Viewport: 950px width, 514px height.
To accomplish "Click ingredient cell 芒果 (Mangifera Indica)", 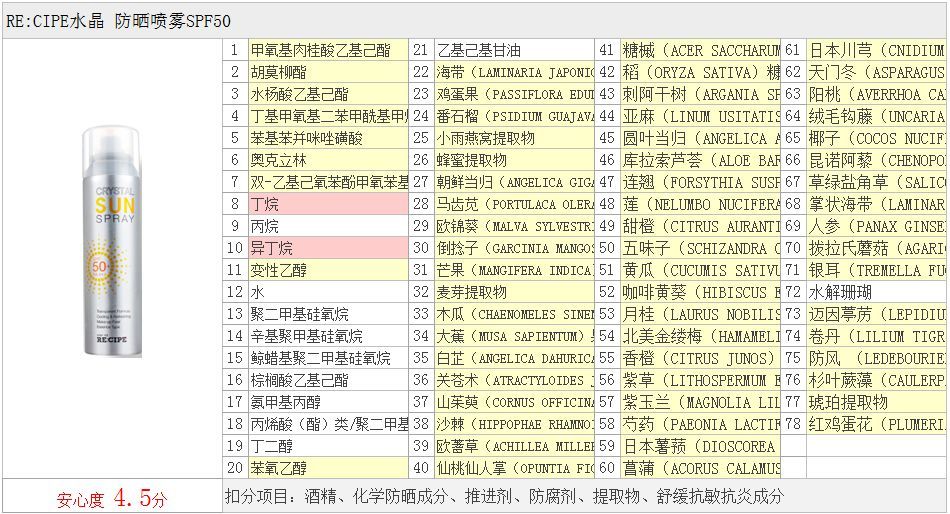I will pos(514,270).
